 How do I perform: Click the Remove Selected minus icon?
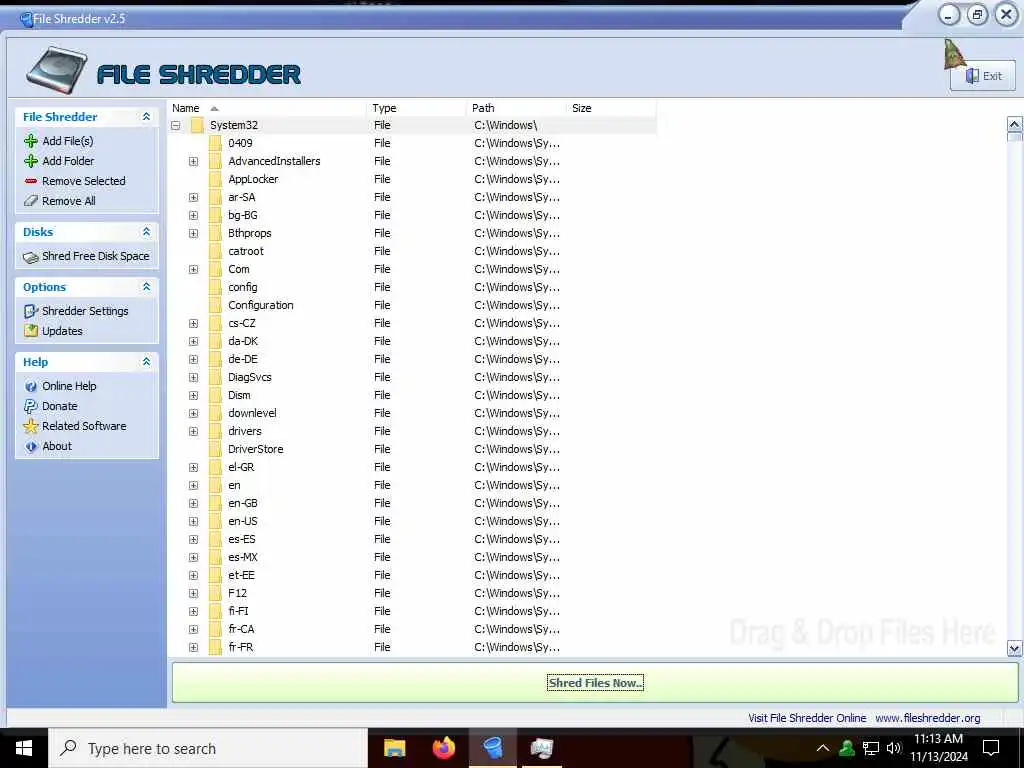click(x=30, y=181)
